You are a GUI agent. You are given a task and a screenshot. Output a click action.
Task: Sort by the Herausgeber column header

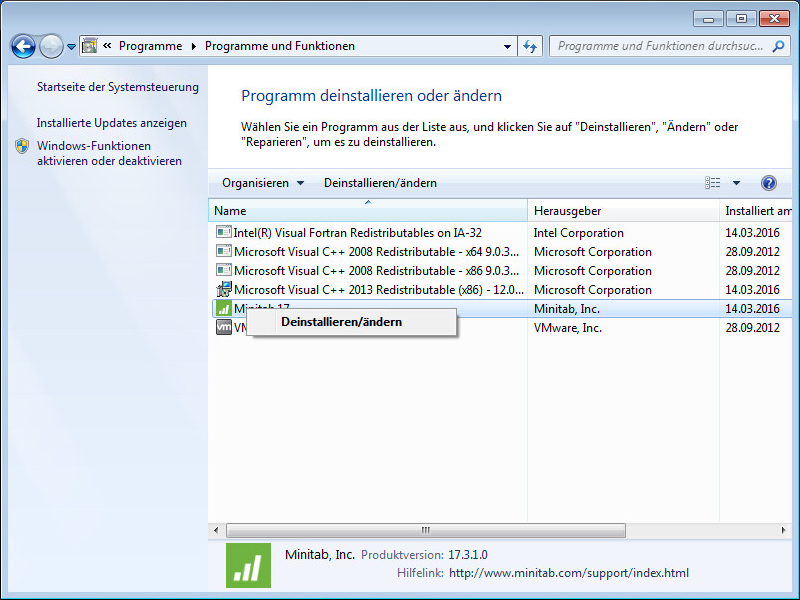tap(623, 211)
